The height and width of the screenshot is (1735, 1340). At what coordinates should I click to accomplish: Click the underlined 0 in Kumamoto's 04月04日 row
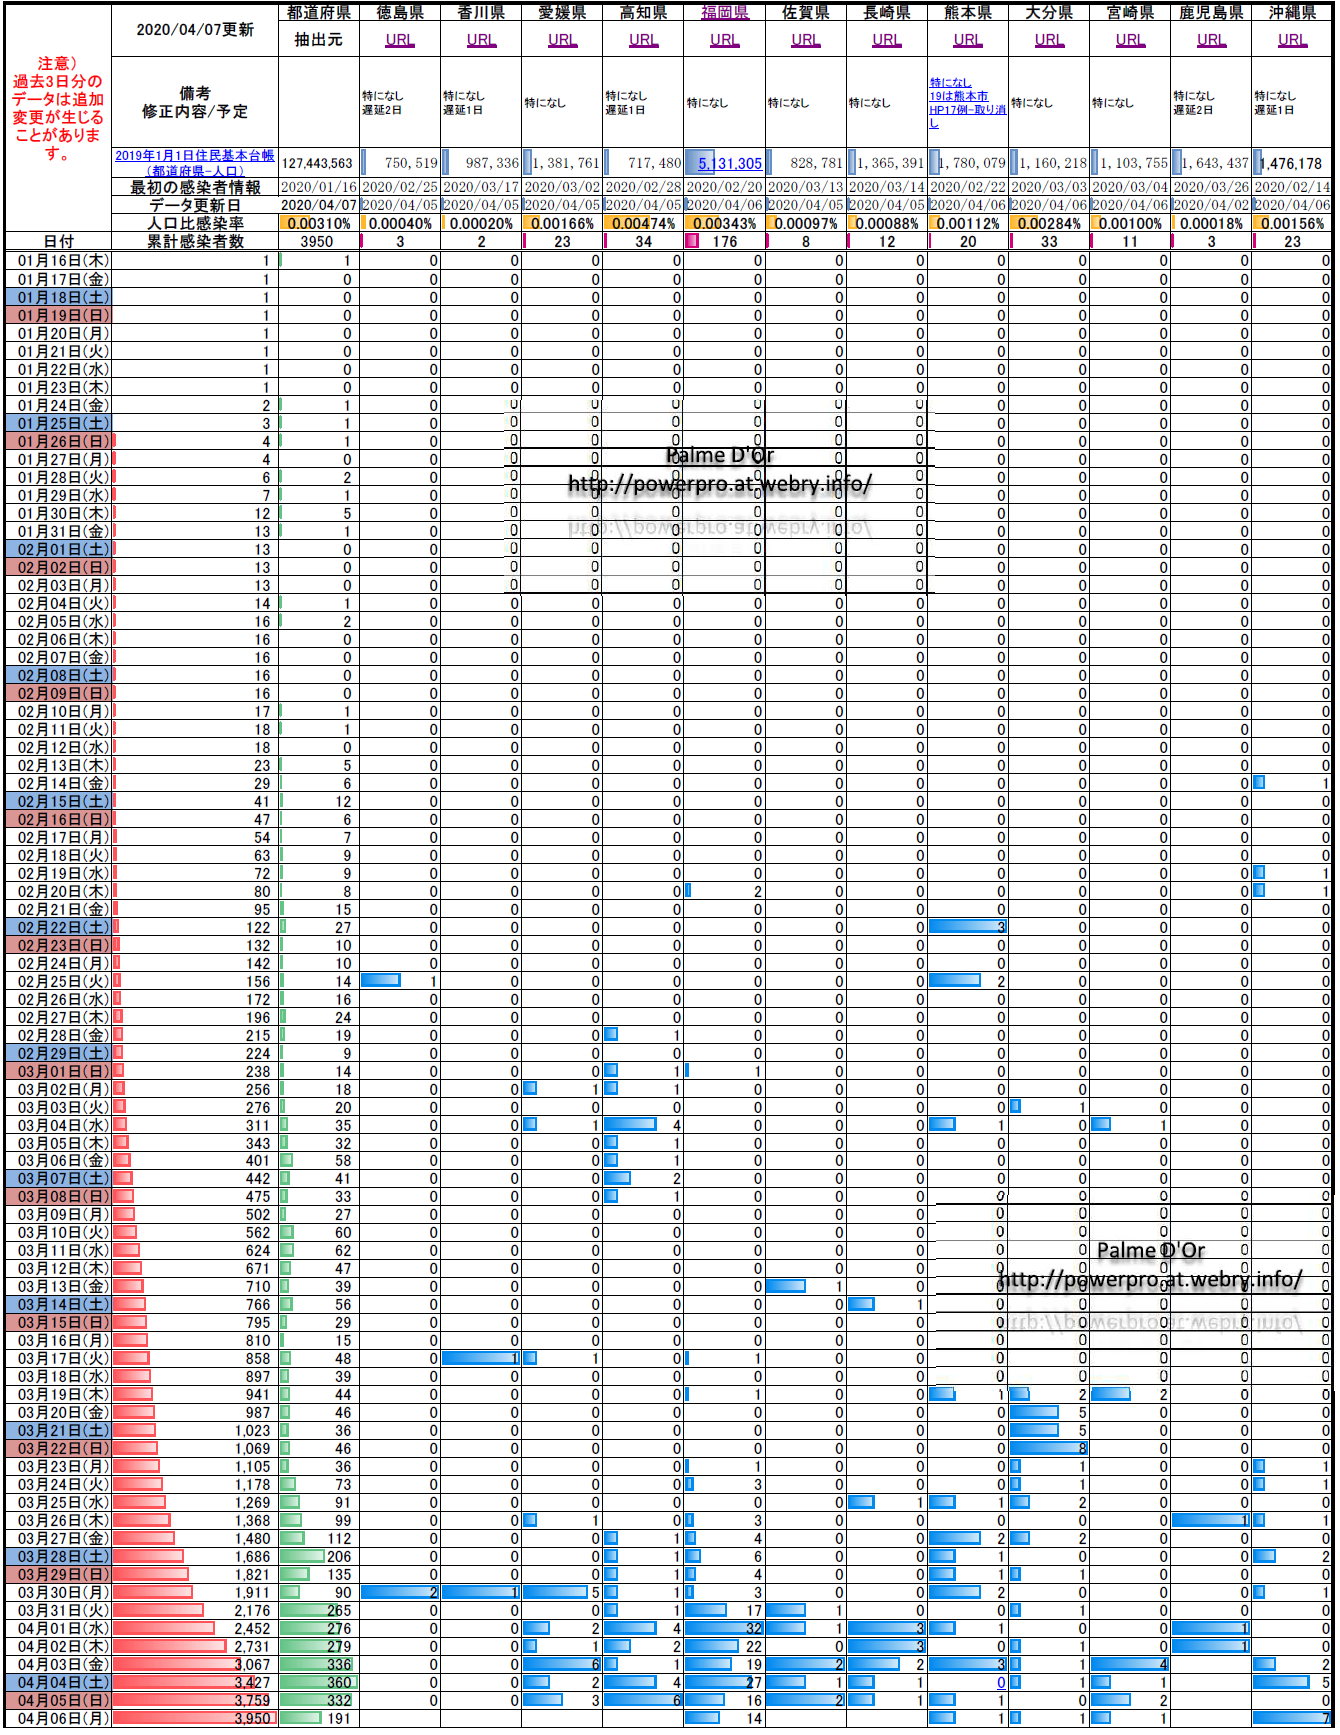coord(1000,1682)
